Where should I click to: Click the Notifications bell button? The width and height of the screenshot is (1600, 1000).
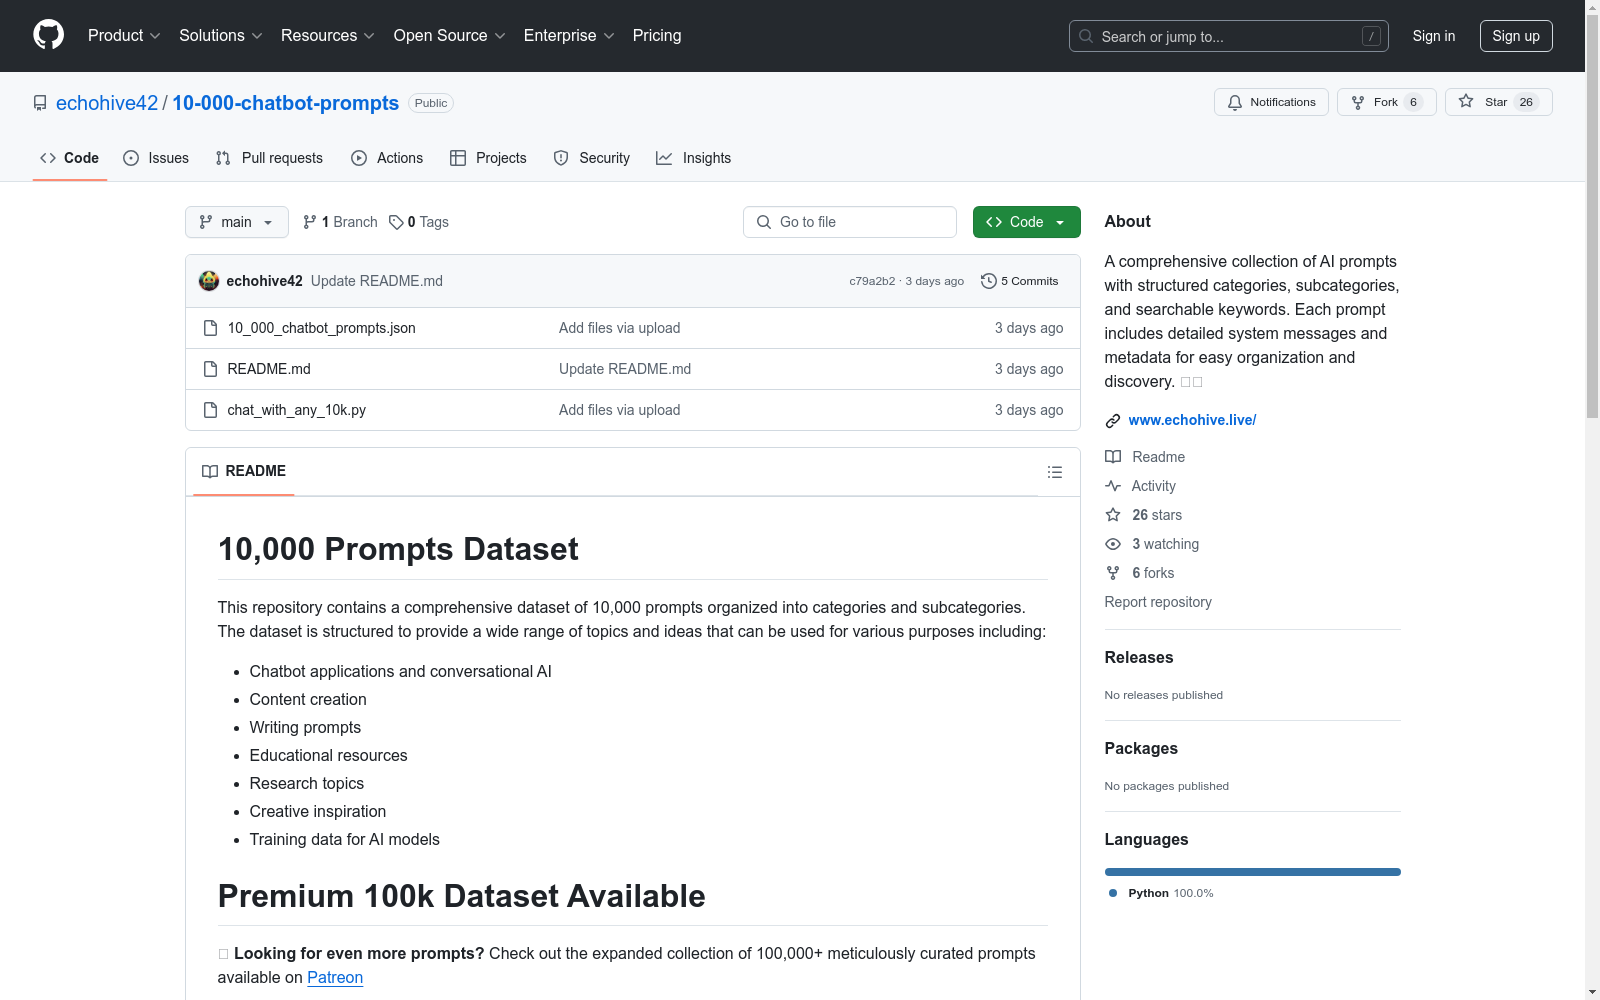[1271, 102]
